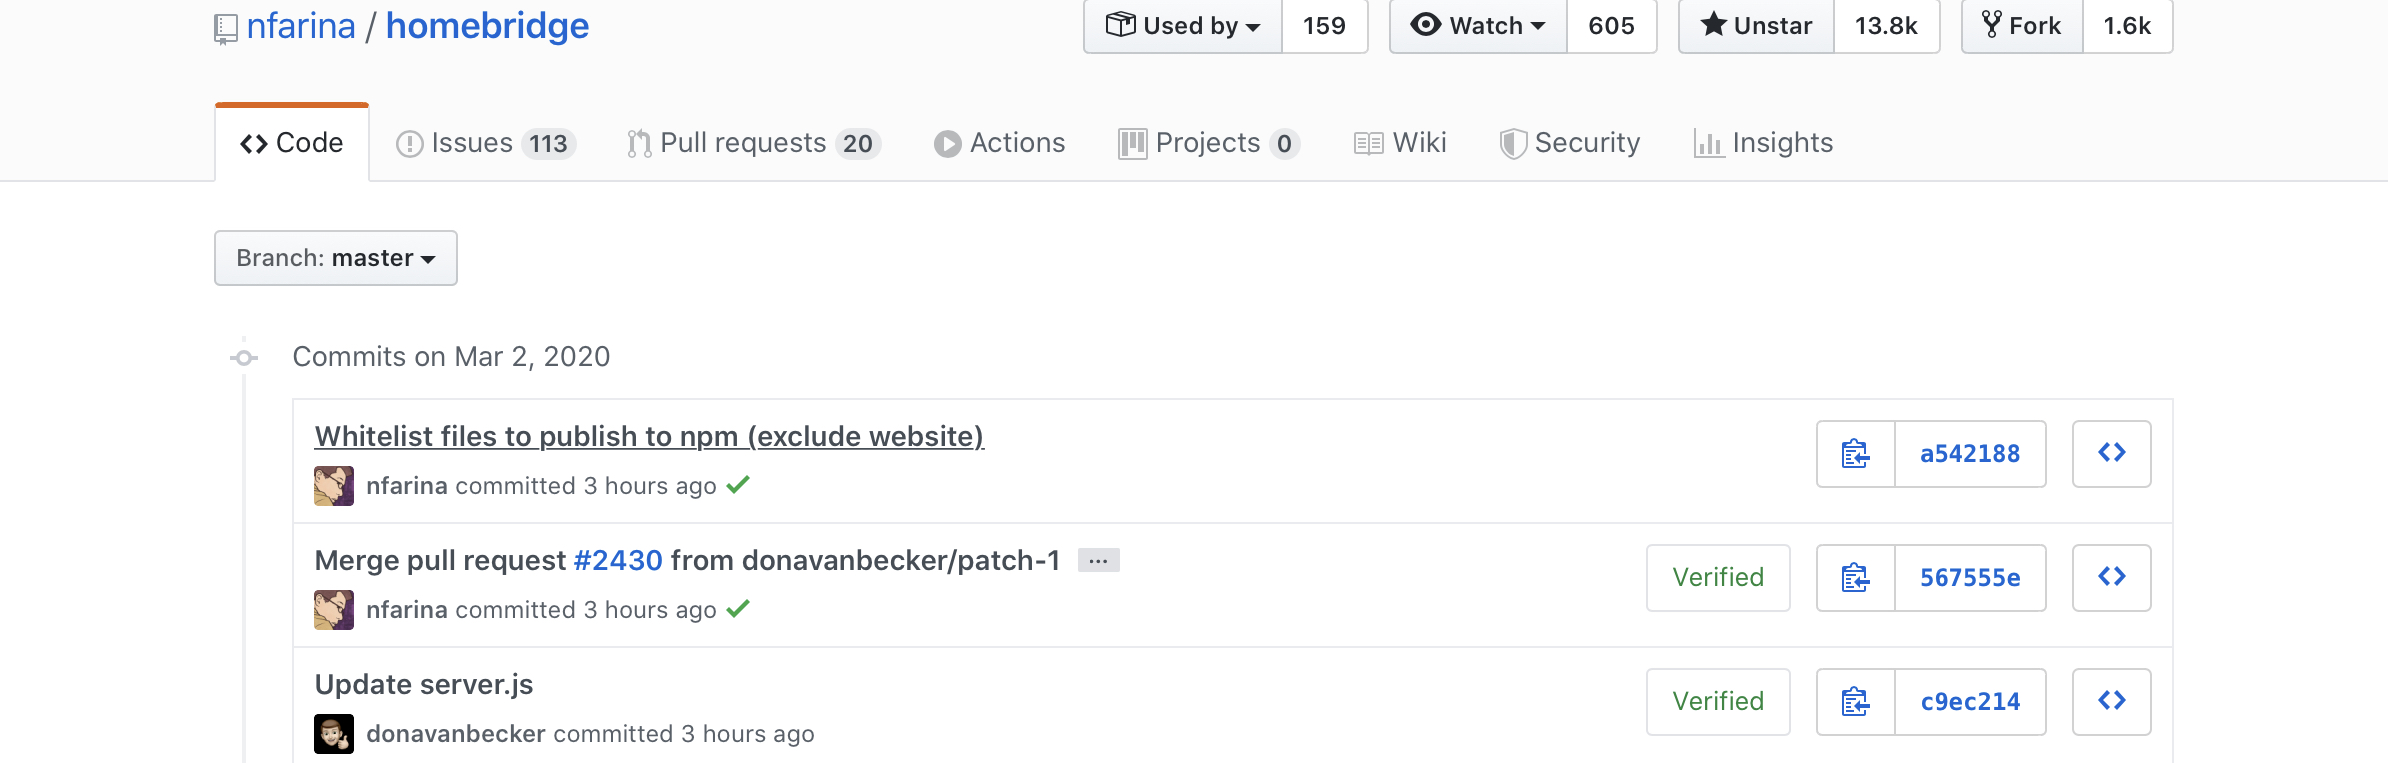The height and width of the screenshot is (763, 2388).
Task: Browse repository at commit 567555e
Action: click(x=2111, y=578)
